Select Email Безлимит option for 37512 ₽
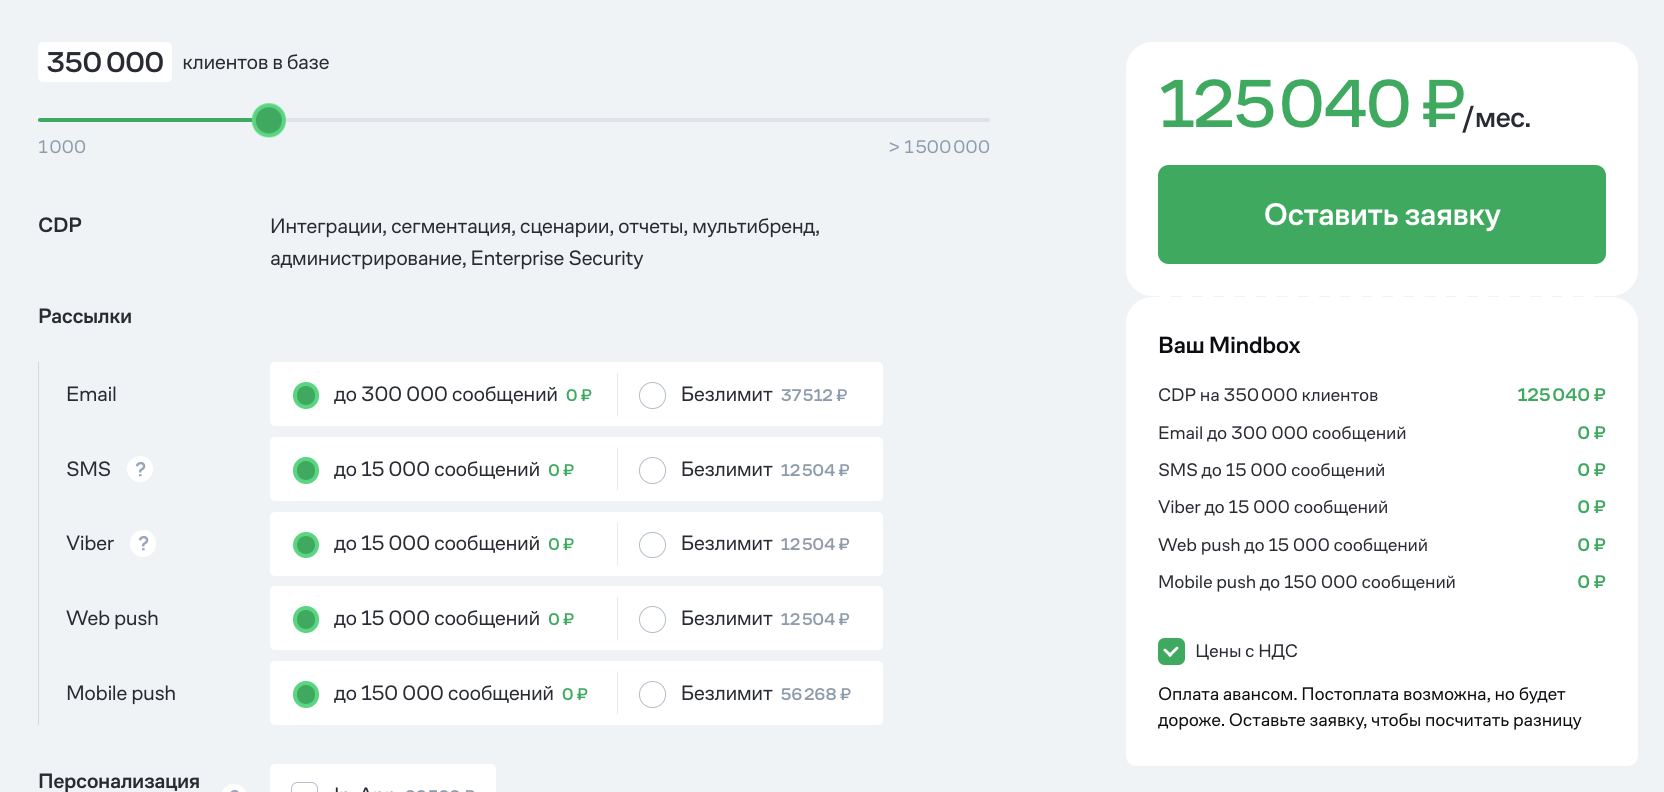The width and height of the screenshot is (1664, 792). [x=652, y=395]
